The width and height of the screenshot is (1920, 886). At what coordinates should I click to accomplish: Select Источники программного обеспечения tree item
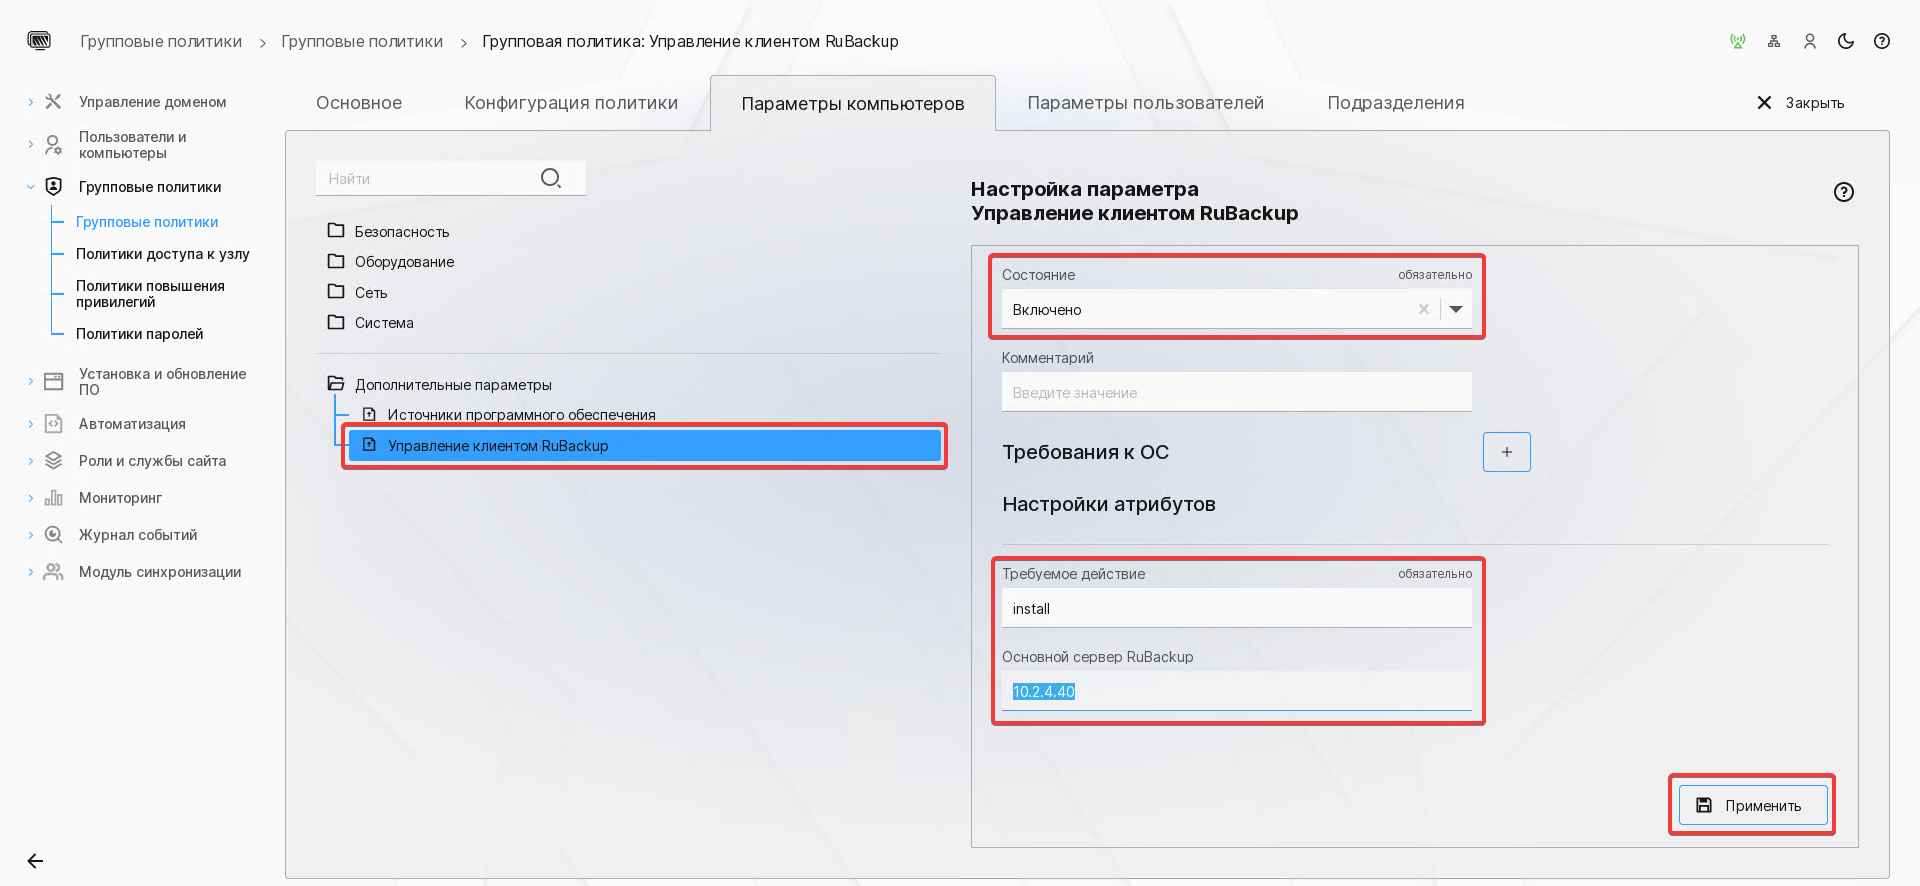click(521, 414)
